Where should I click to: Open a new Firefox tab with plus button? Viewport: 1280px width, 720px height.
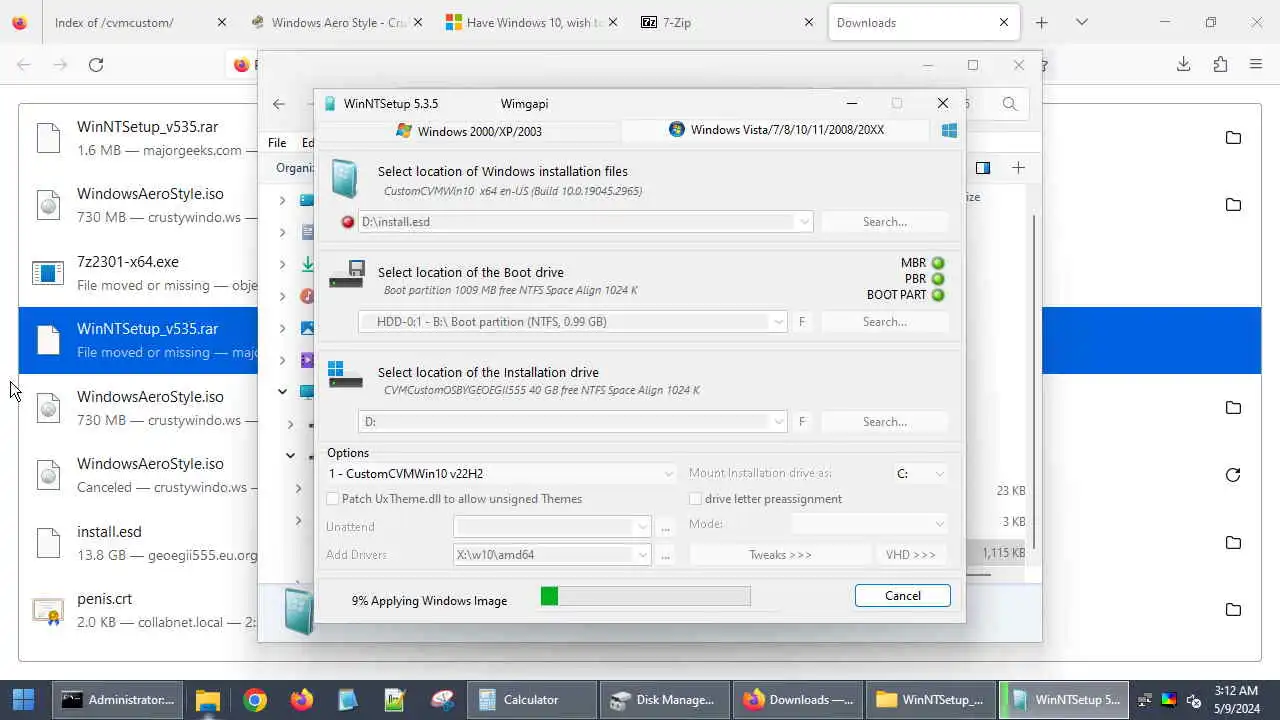pos(1041,22)
